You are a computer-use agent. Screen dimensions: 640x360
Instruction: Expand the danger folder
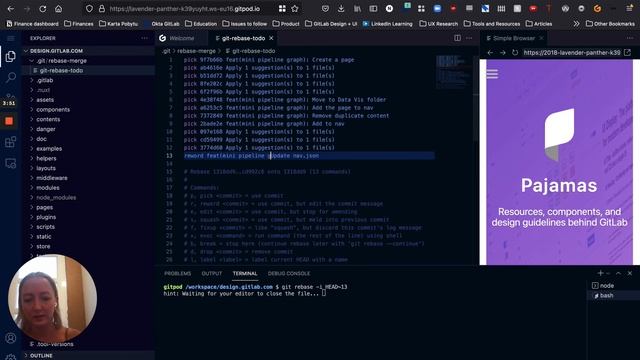pyautogui.click(x=45, y=129)
